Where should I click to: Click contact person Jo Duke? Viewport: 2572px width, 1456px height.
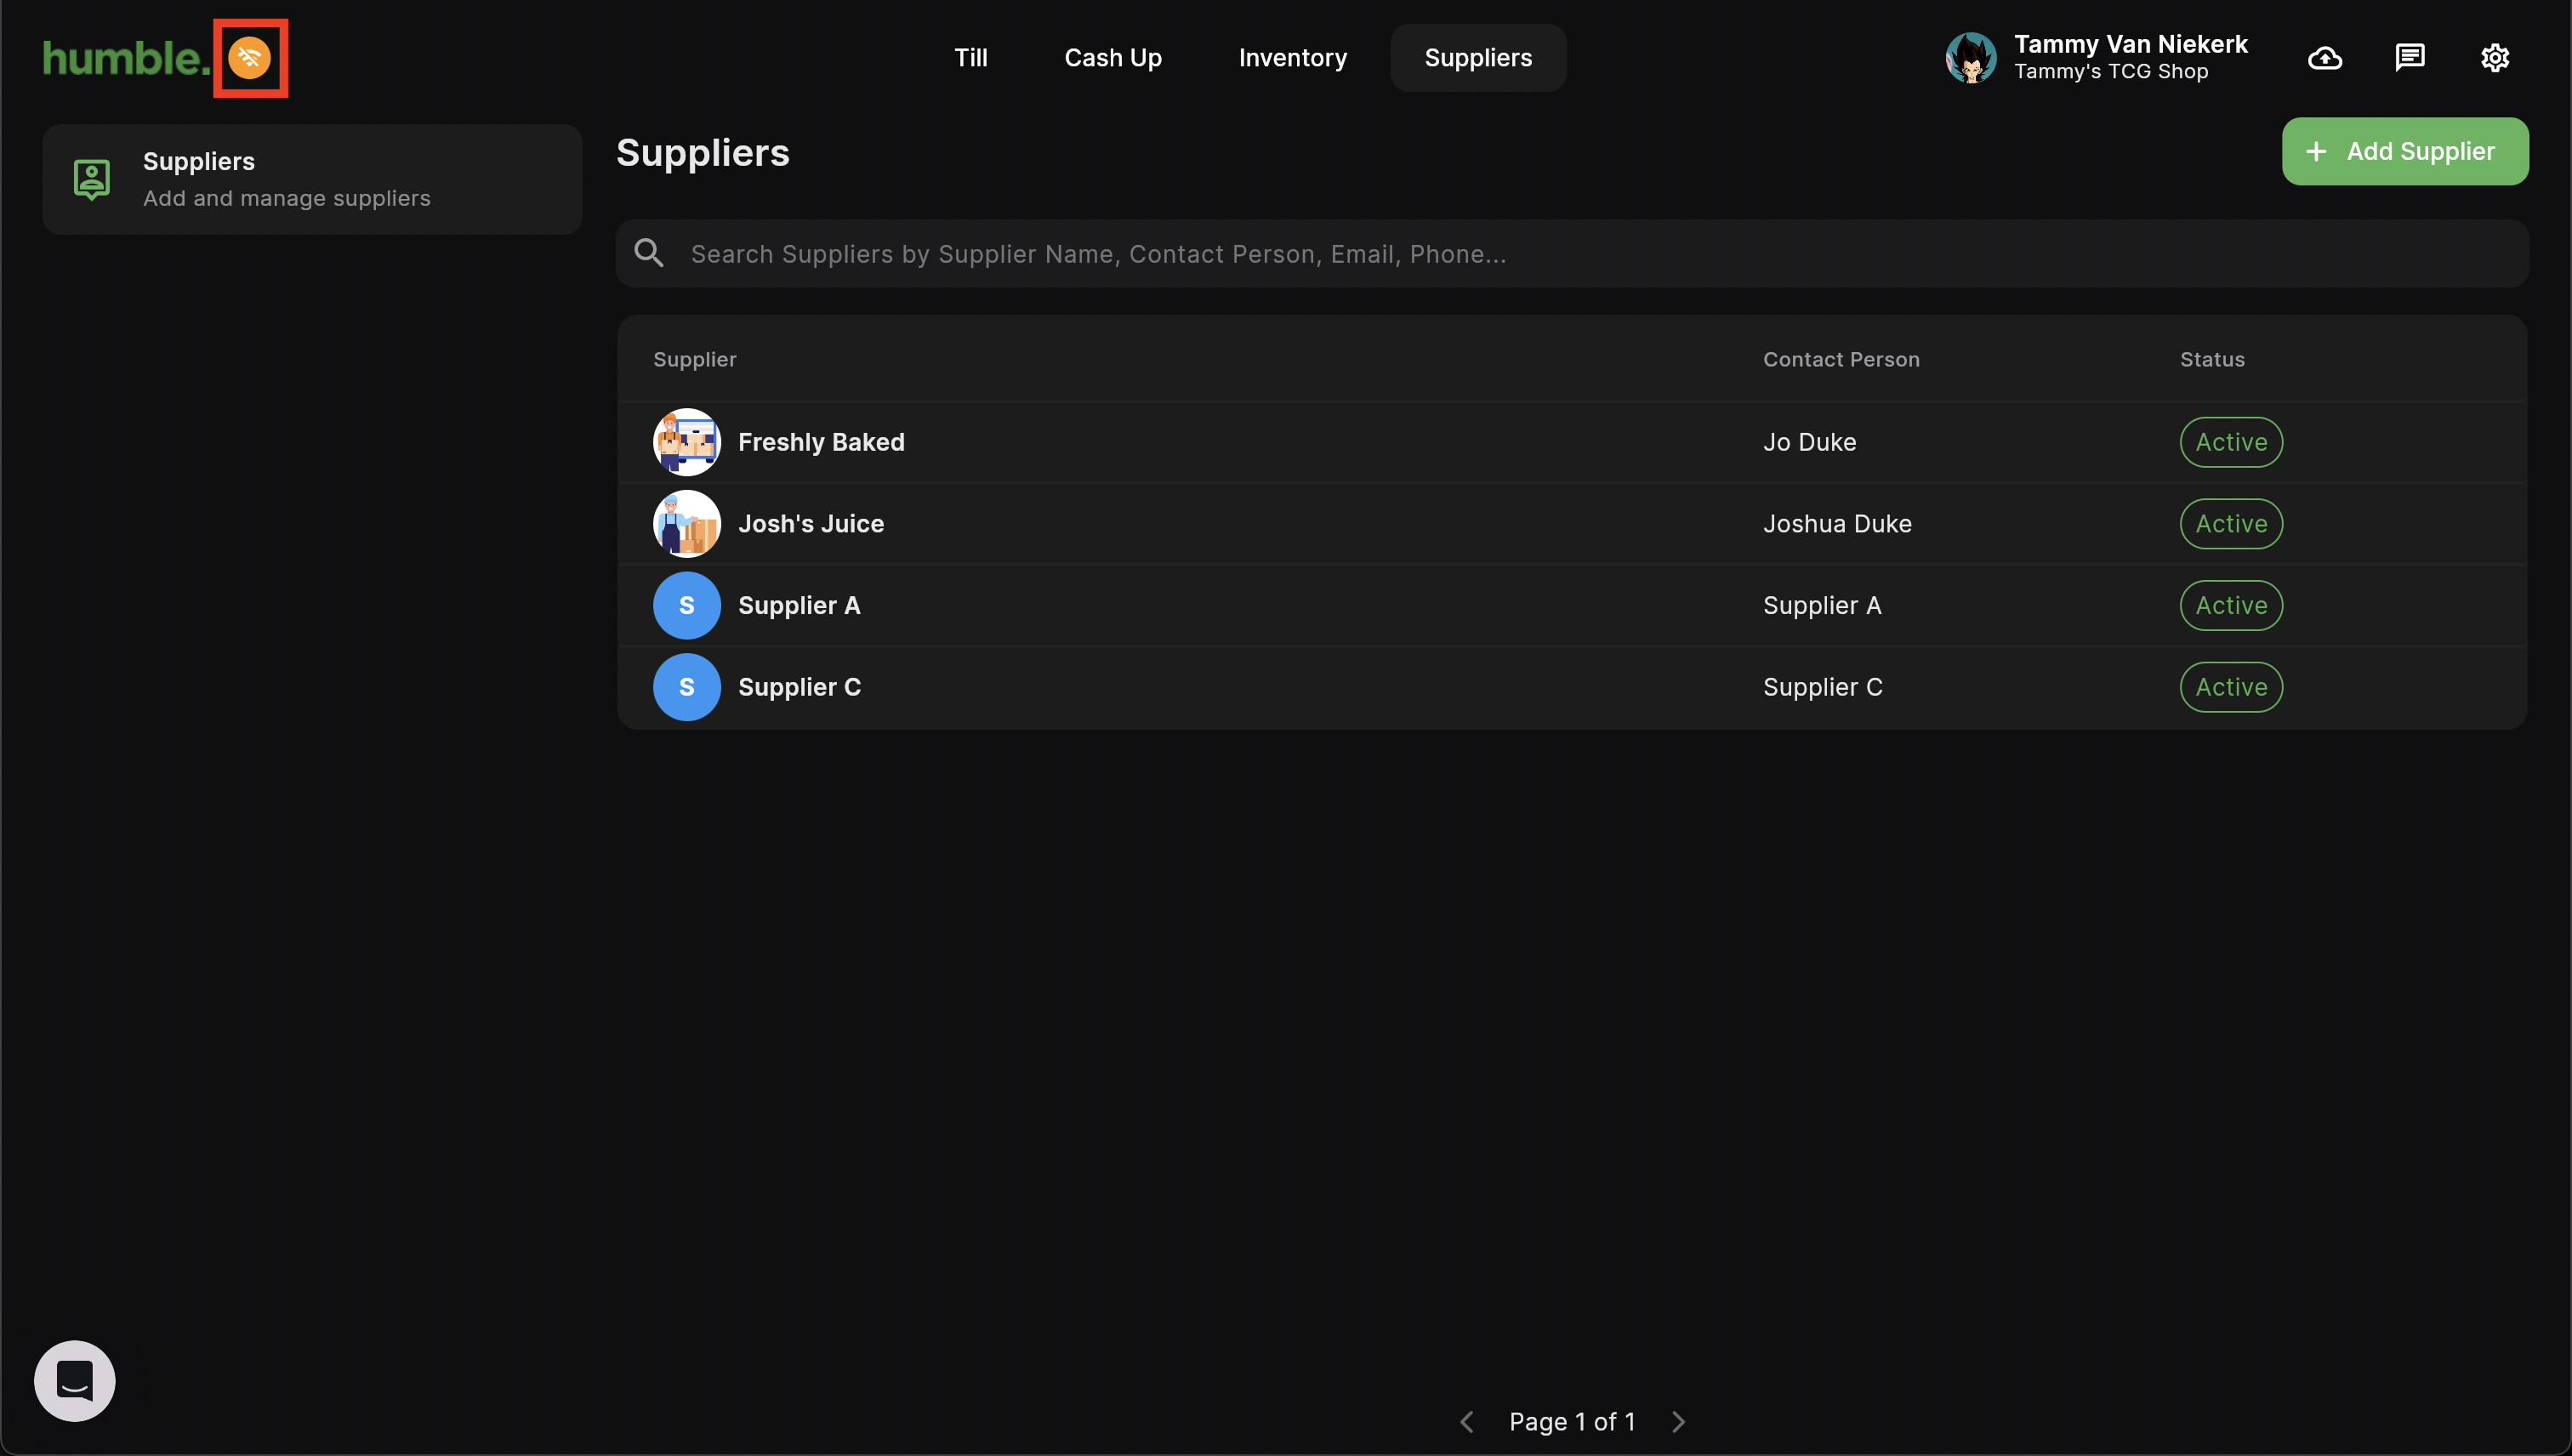pos(1809,442)
